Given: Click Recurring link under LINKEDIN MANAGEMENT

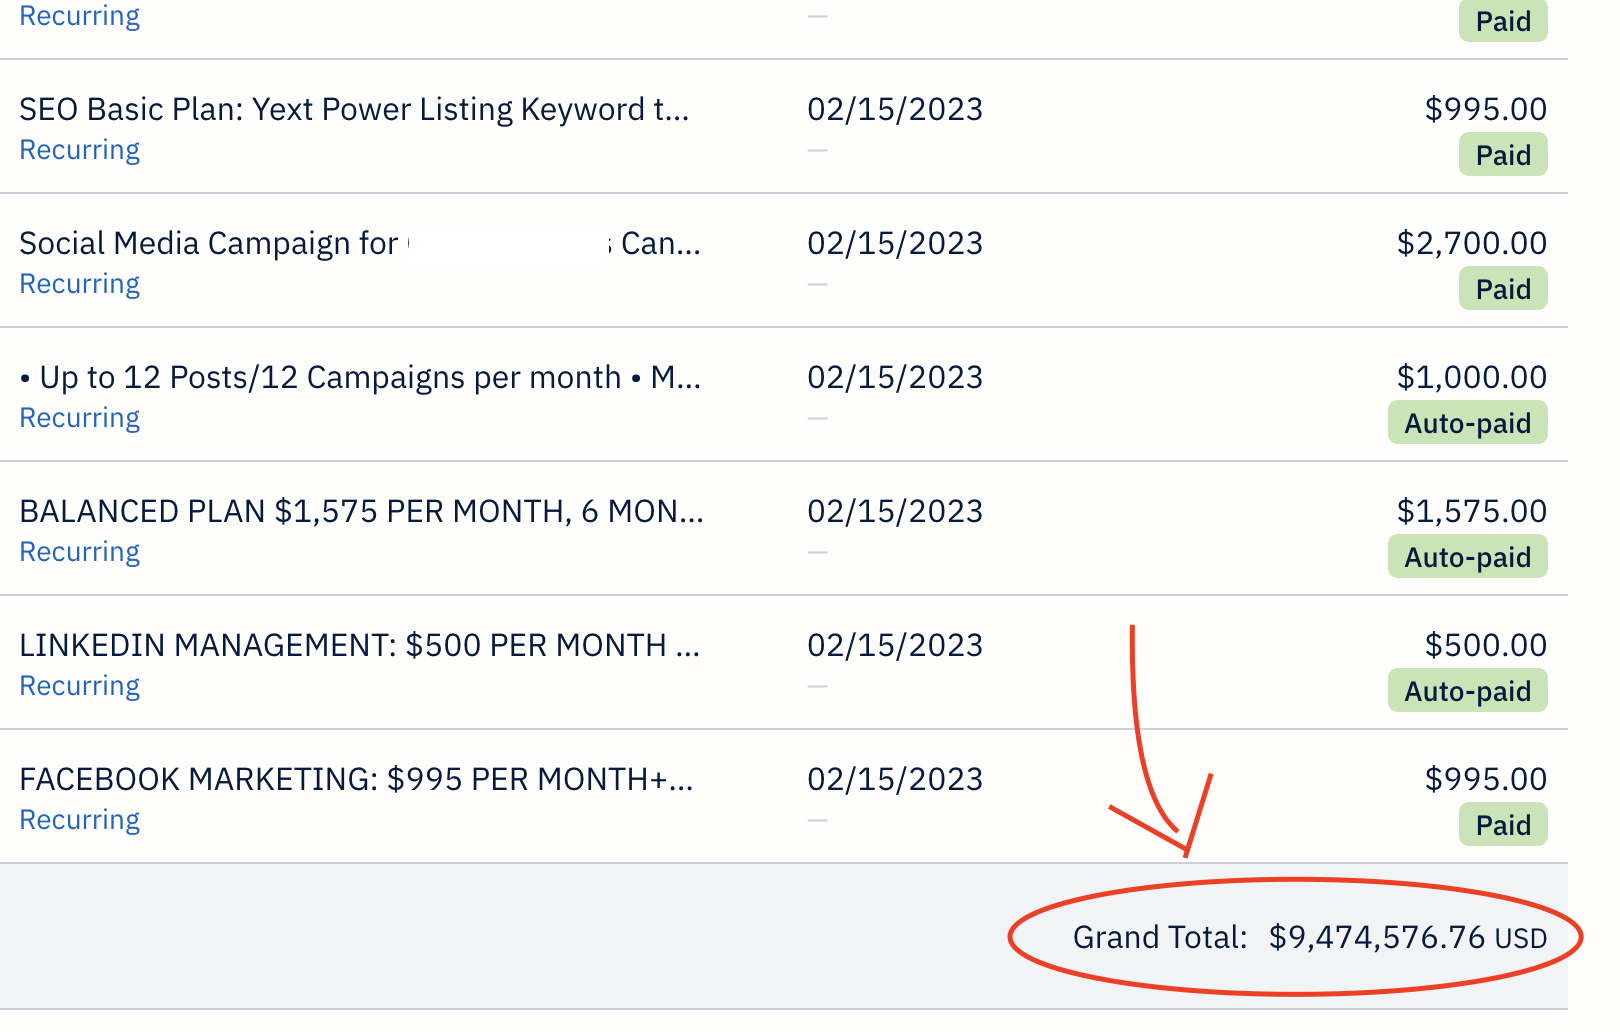Looking at the screenshot, I should [80, 686].
